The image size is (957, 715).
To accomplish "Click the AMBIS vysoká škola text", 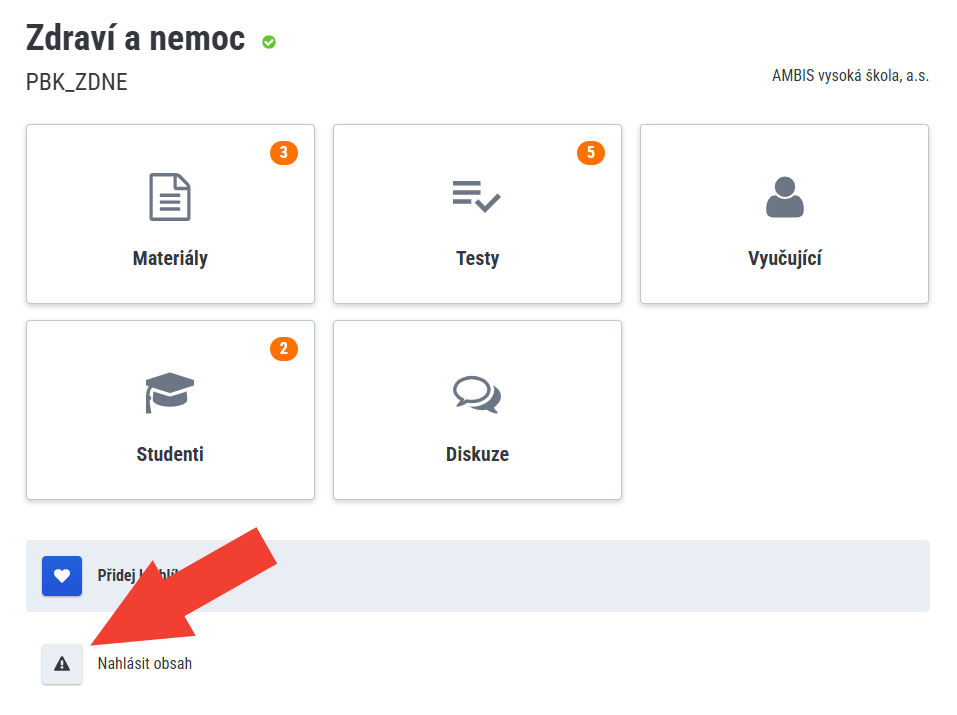I will tap(850, 76).
